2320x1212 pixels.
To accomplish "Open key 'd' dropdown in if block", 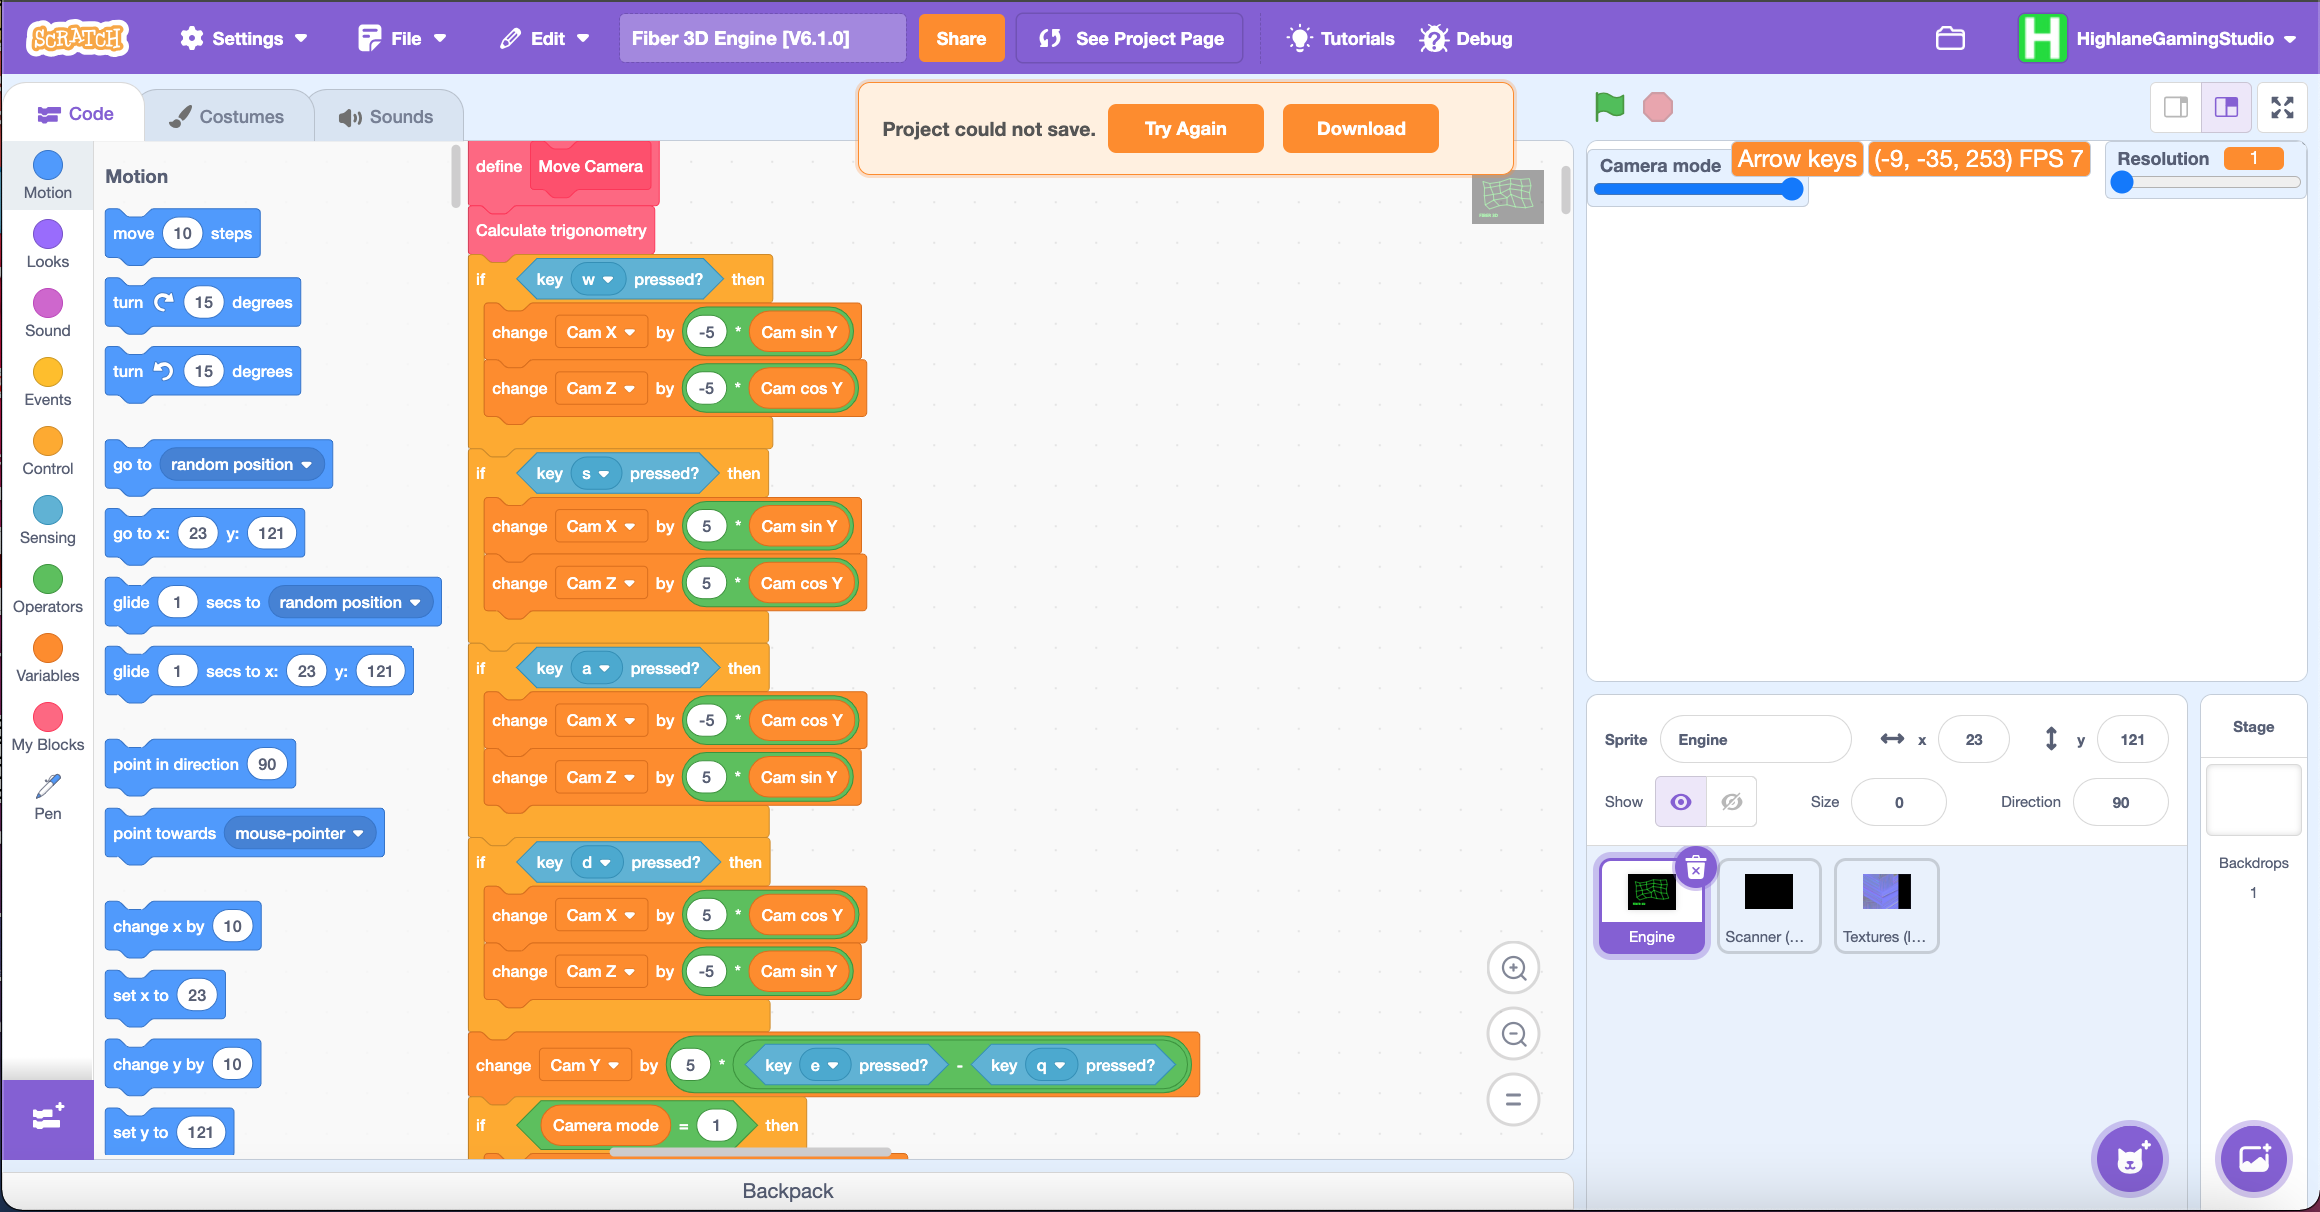I will (x=597, y=862).
